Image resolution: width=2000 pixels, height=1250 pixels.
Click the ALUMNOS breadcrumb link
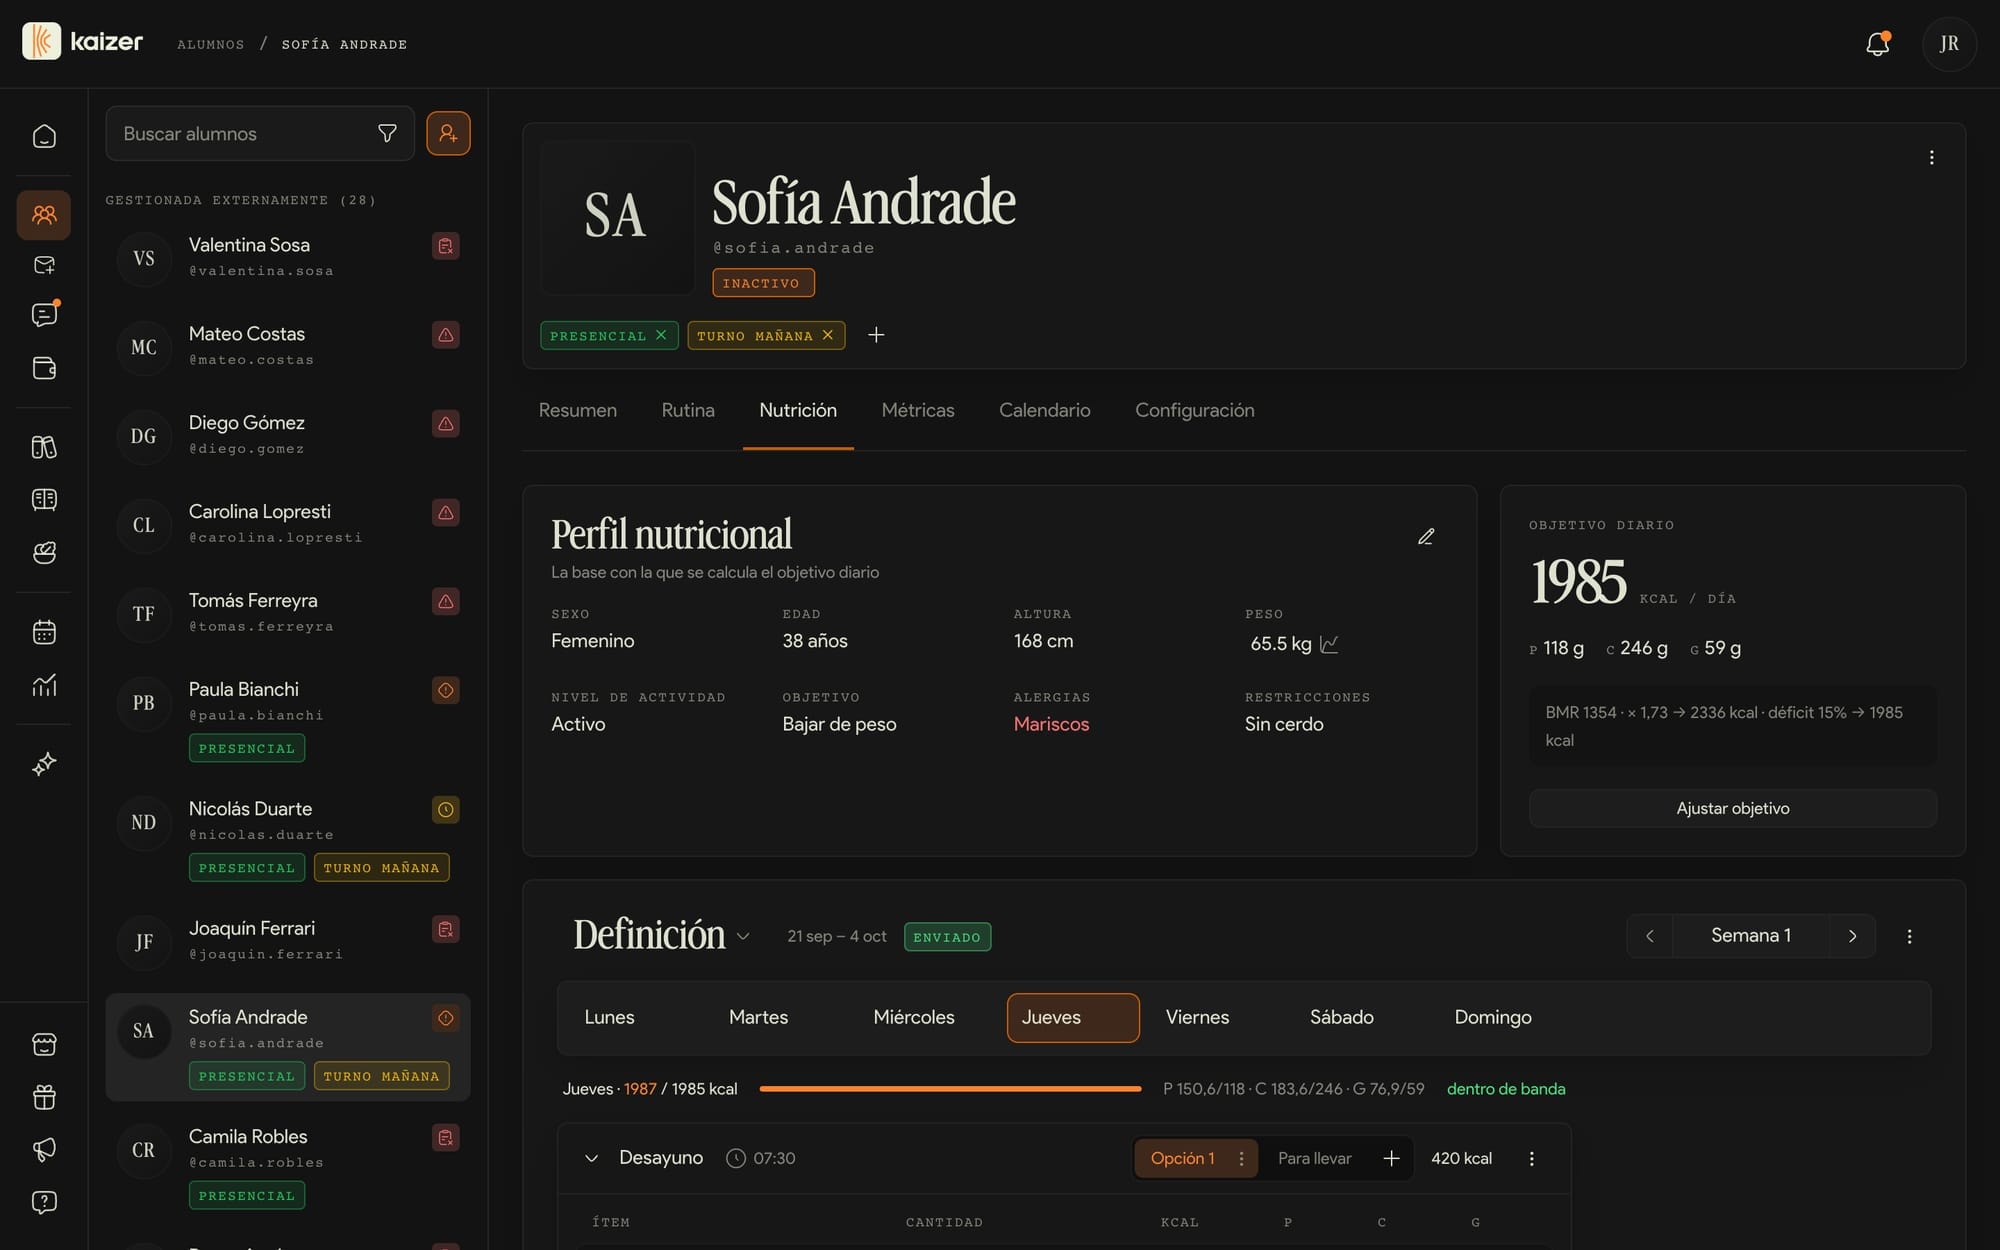point(210,44)
